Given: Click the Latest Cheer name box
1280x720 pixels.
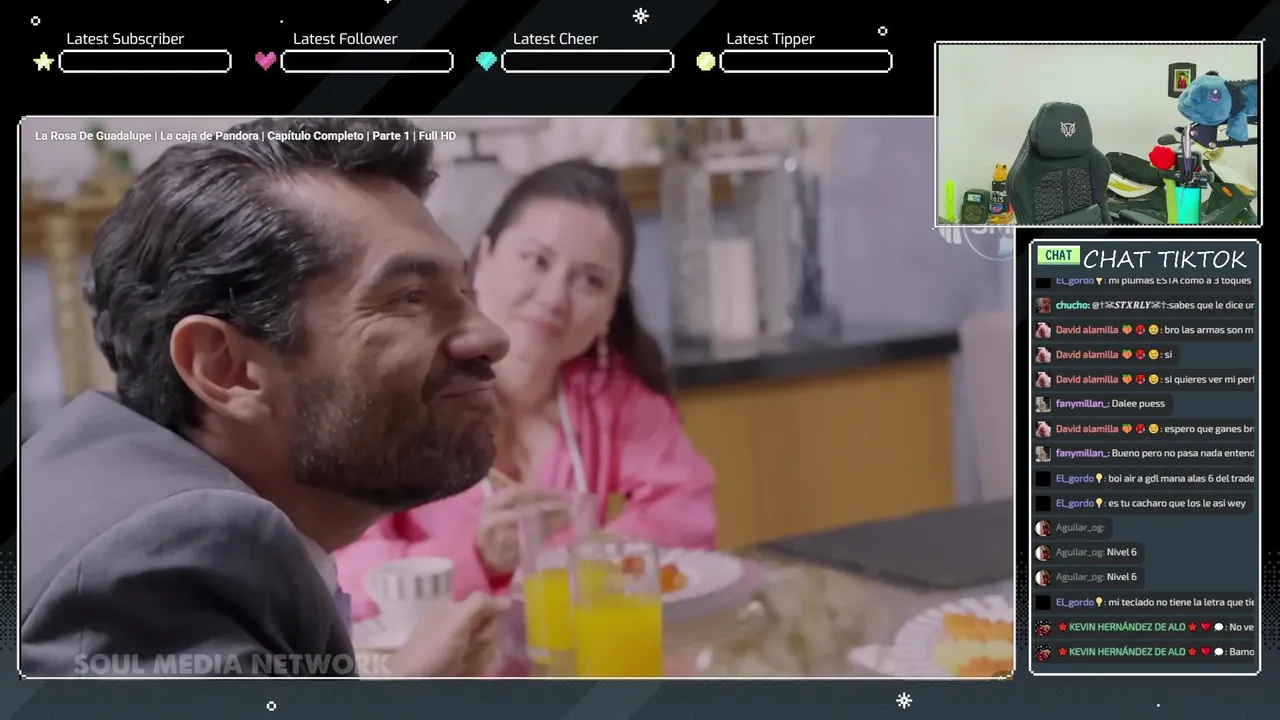Looking at the screenshot, I should (587, 62).
